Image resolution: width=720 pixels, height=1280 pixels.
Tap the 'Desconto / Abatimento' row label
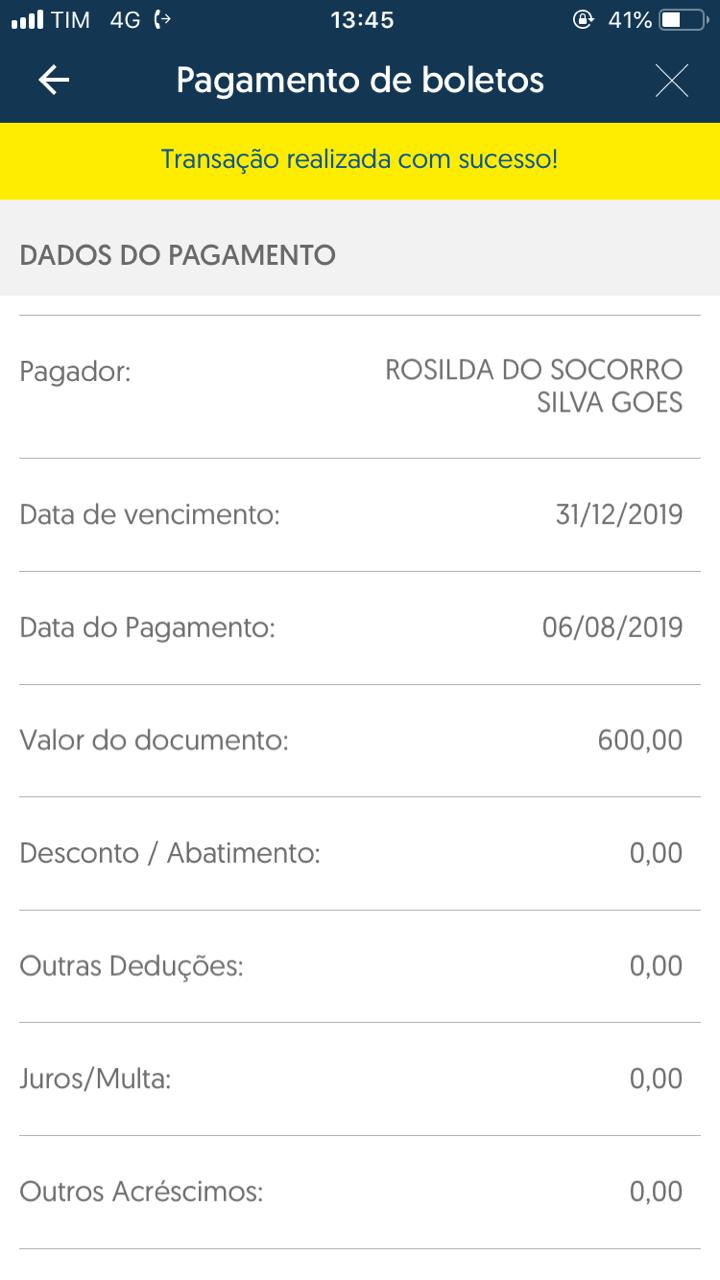170,854
